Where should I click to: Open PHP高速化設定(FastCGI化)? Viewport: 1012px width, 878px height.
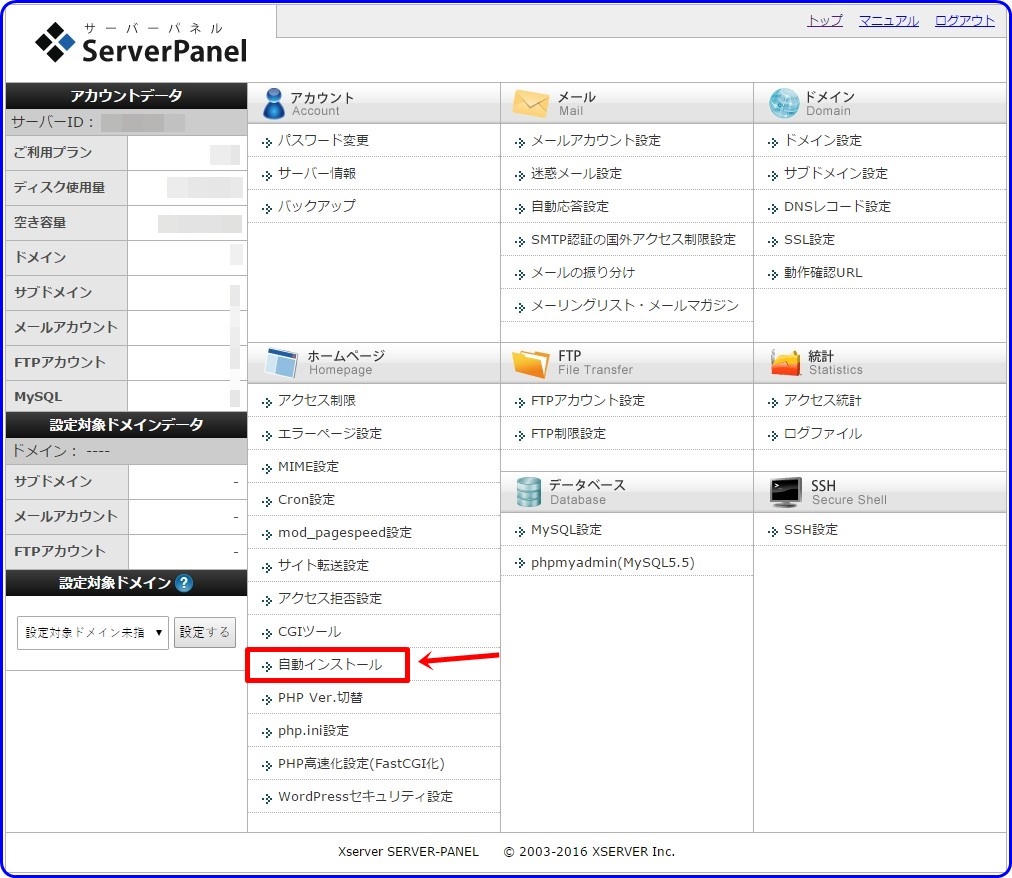point(361,762)
